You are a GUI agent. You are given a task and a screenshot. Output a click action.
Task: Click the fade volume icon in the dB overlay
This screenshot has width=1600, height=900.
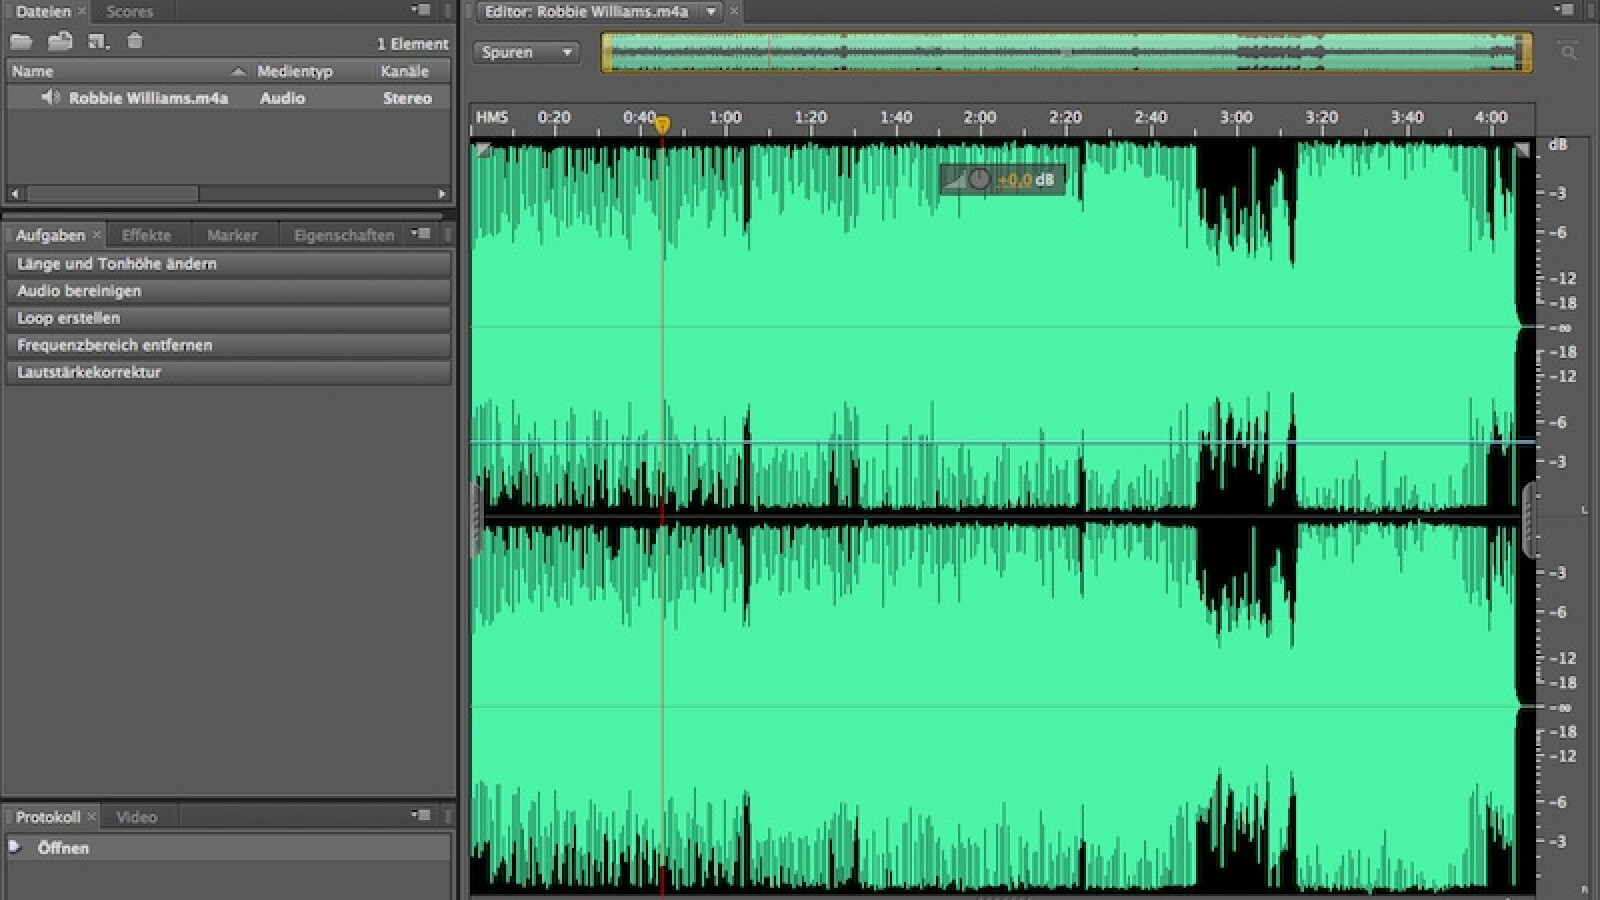click(x=955, y=181)
